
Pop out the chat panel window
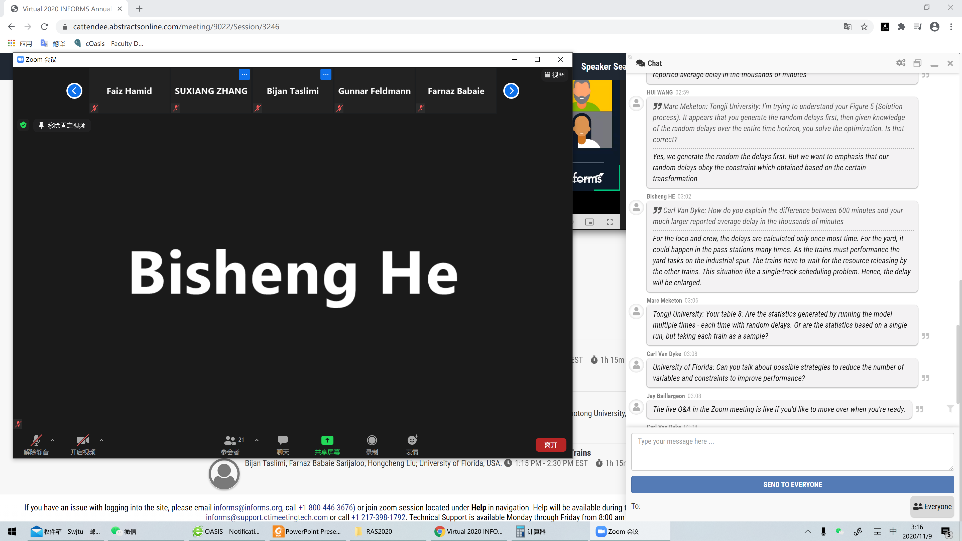(916, 63)
